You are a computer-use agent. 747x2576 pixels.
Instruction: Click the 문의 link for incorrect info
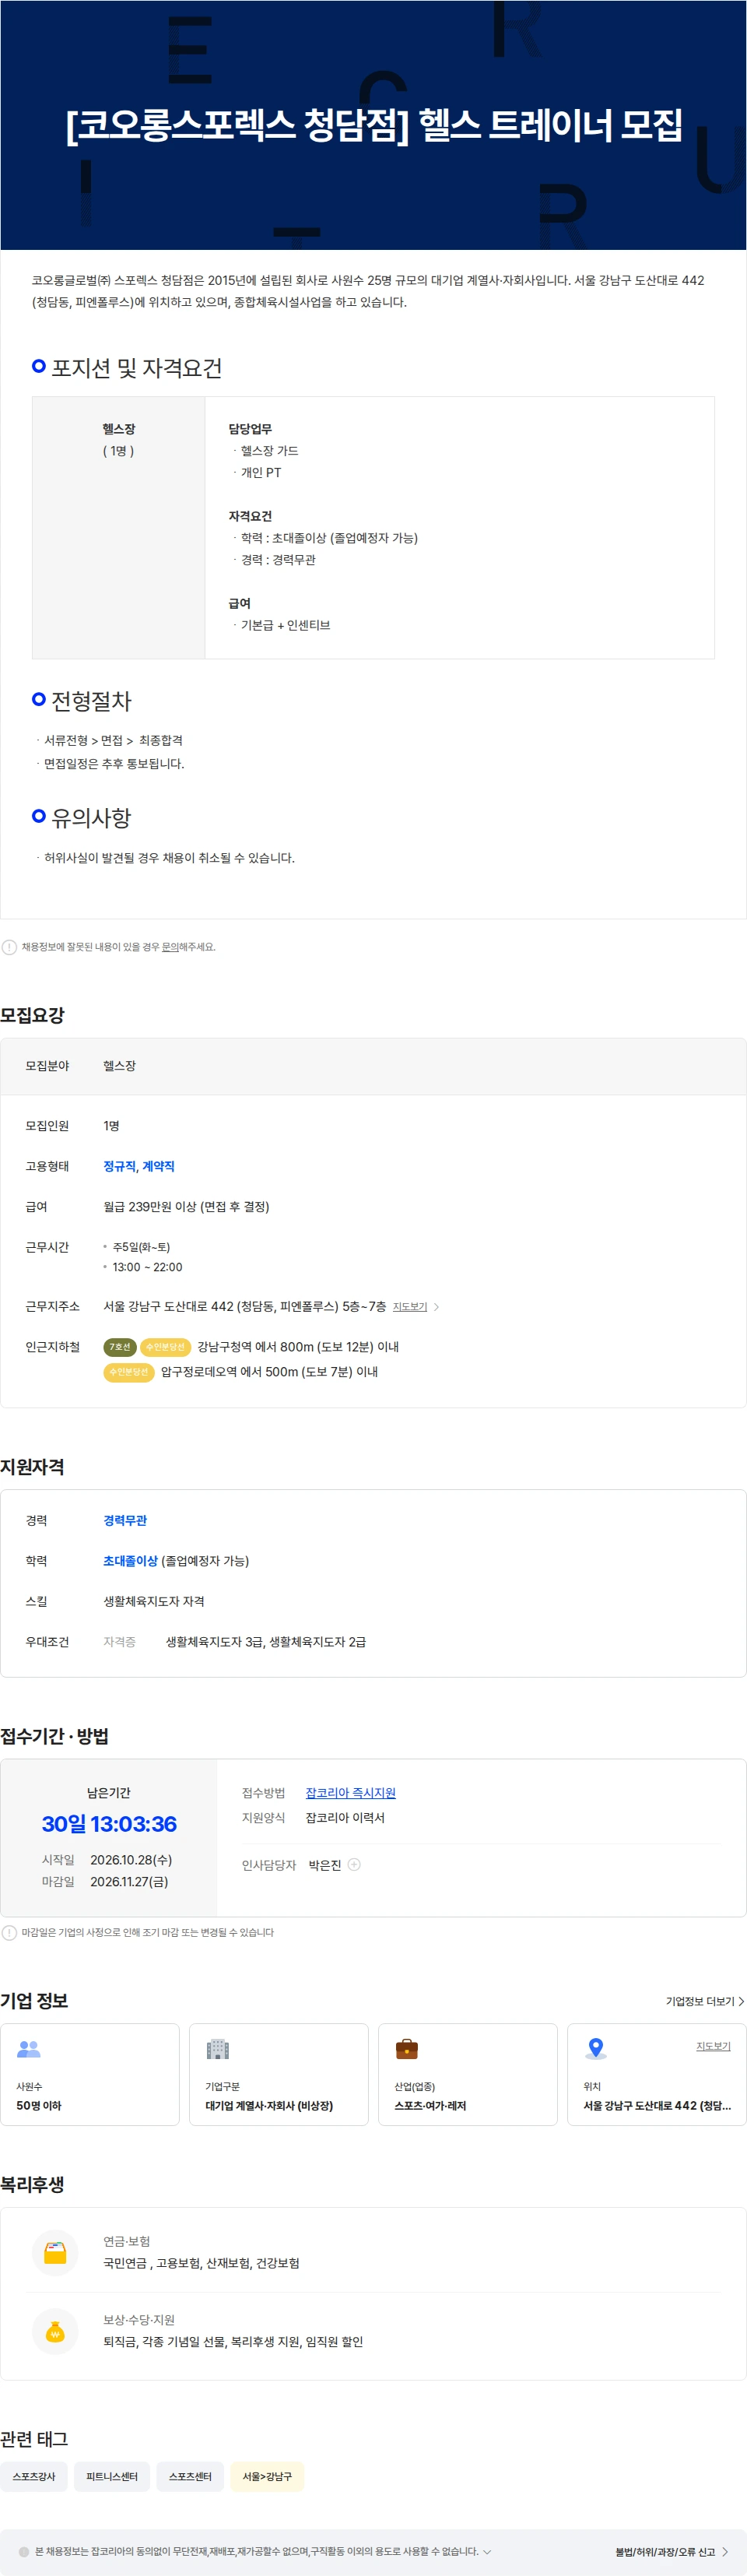[x=170, y=946]
